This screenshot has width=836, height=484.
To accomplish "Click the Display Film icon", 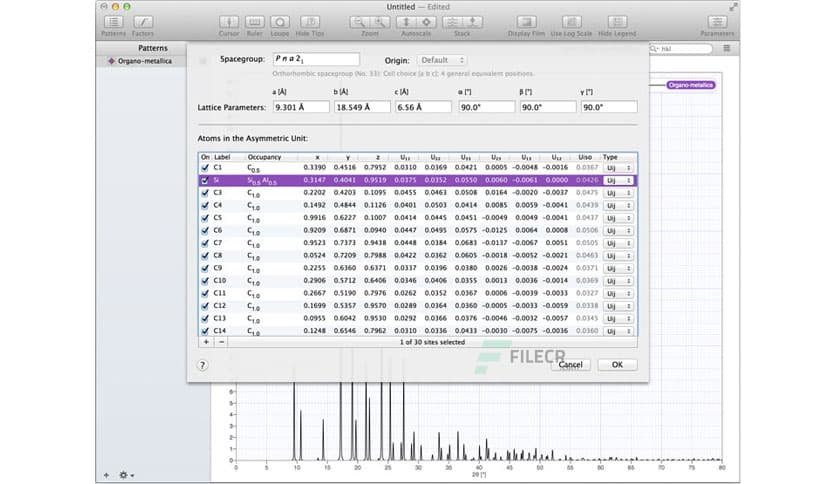I will coord(526,21).
